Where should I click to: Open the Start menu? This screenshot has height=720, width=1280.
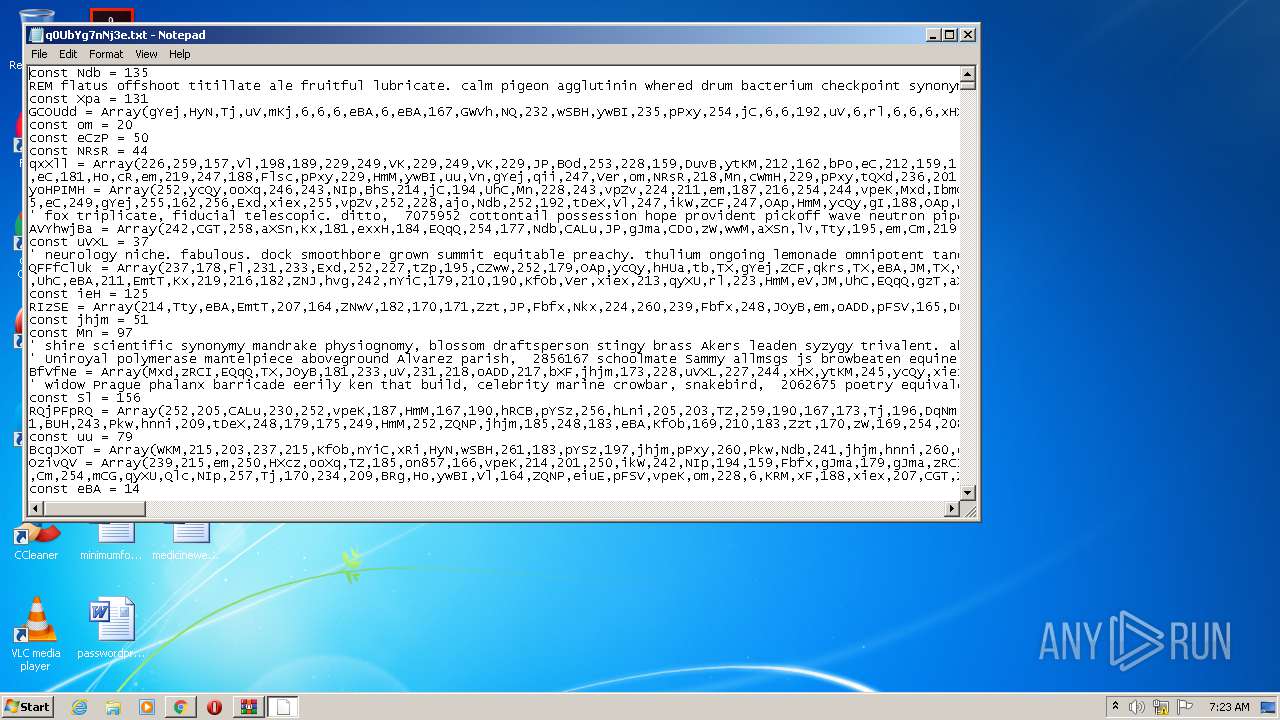pos(27,706)
